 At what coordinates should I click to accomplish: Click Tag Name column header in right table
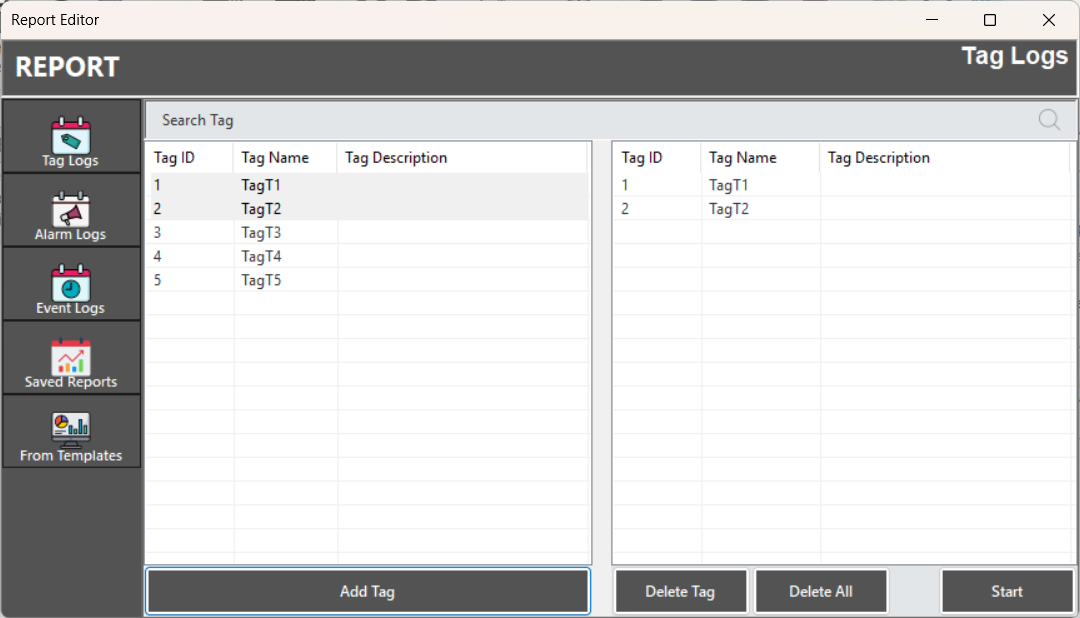(760, 158)
